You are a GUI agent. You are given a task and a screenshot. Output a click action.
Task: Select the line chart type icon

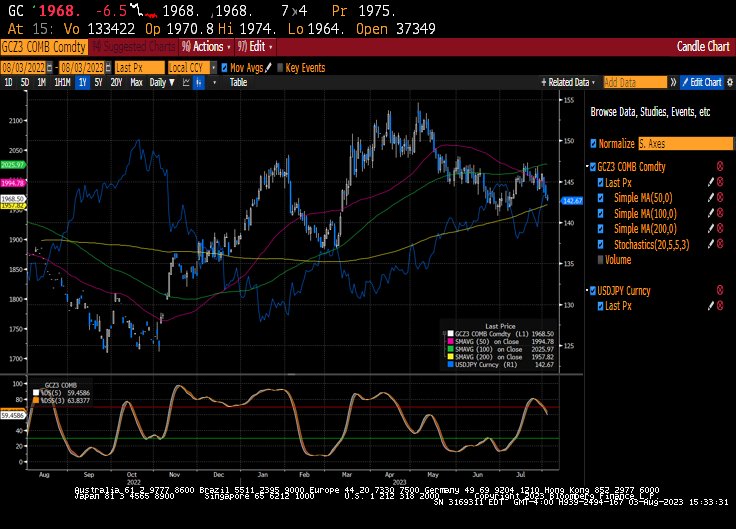pyautogui.click(x=186, y=82)
